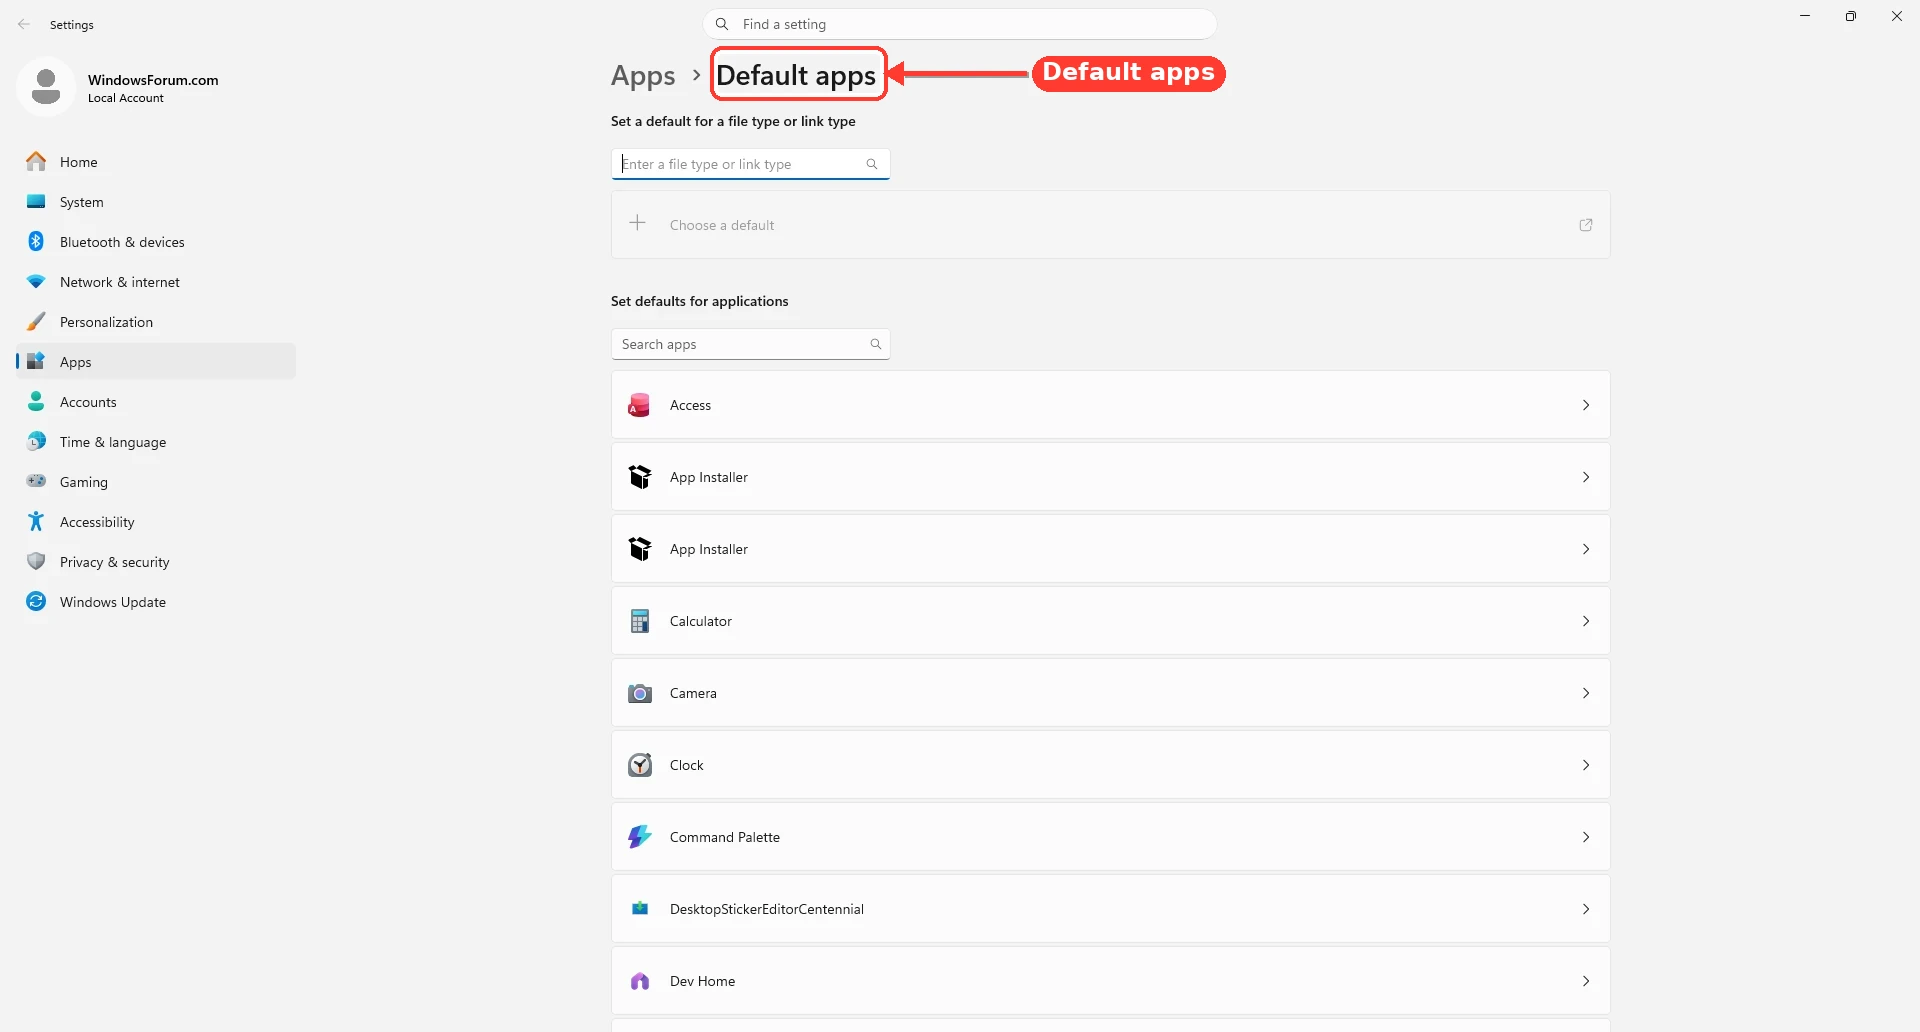
Task: Click the Personalization paintbrush icon
Action: click(36, 321)
